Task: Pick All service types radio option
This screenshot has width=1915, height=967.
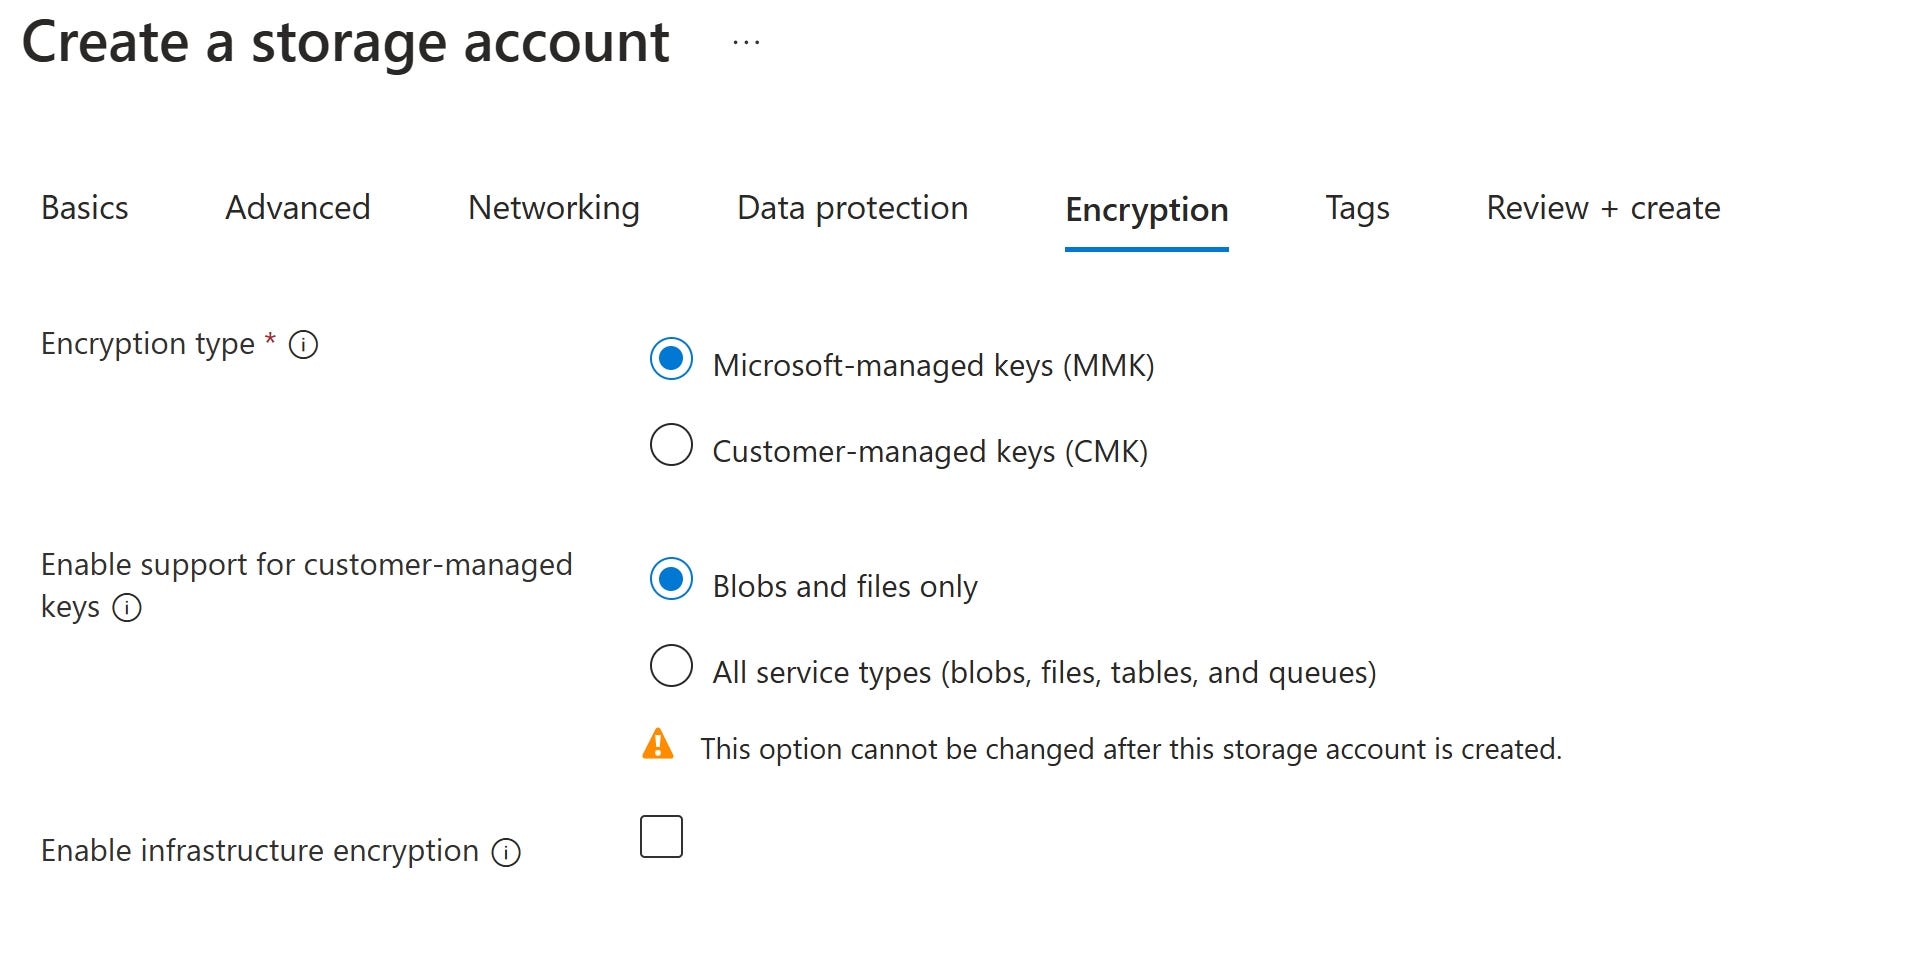Action: pos(671,666)
